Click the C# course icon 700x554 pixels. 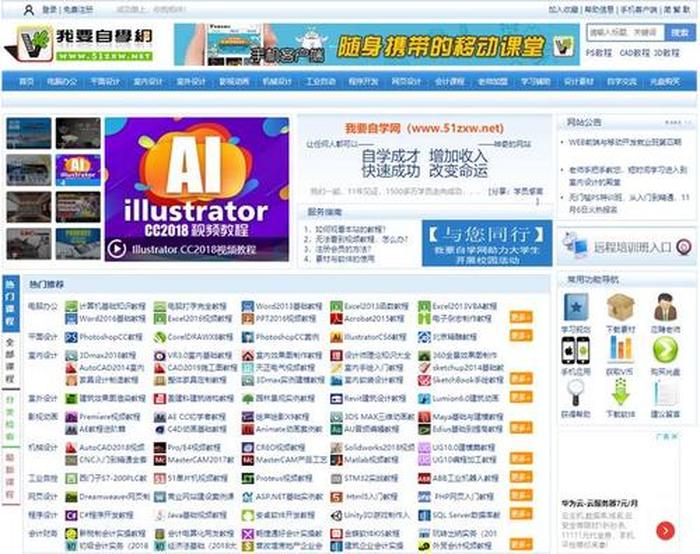(71, 515)
